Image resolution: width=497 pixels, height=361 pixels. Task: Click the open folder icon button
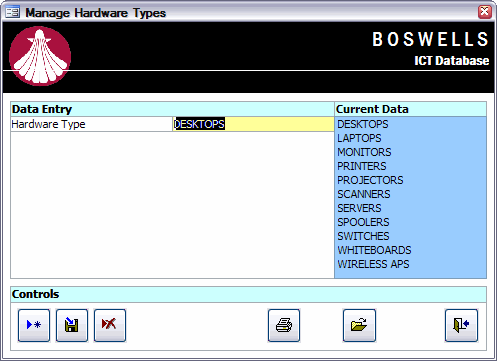tap(359, 325)
